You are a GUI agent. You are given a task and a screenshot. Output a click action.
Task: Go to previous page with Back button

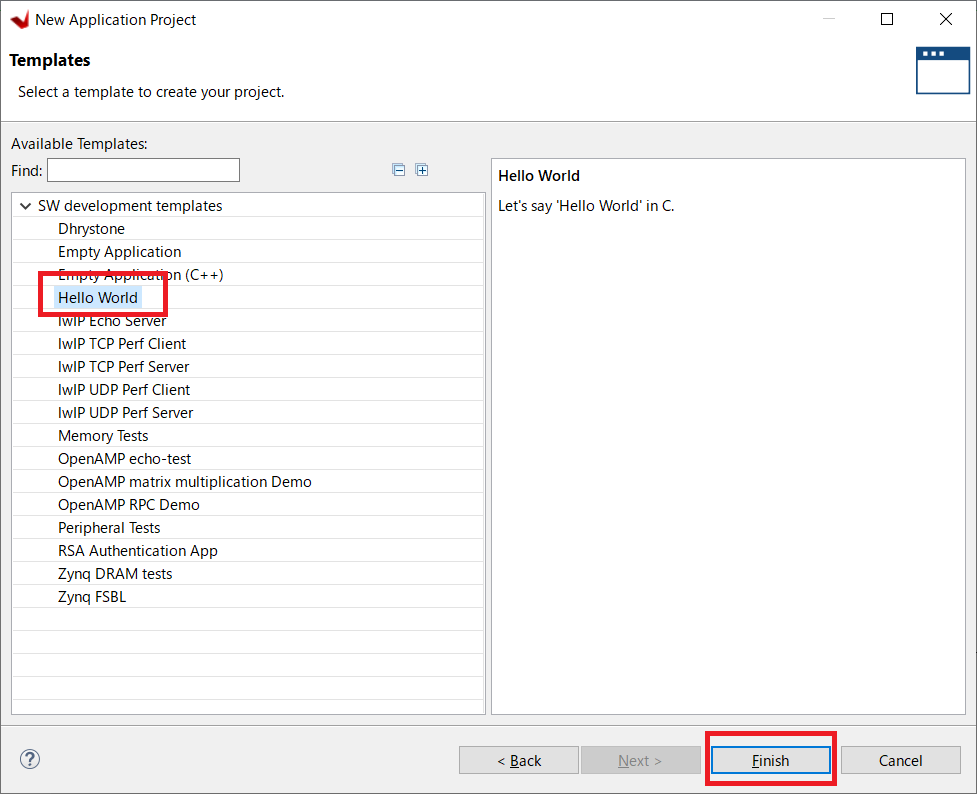click(x=519, y=760)
